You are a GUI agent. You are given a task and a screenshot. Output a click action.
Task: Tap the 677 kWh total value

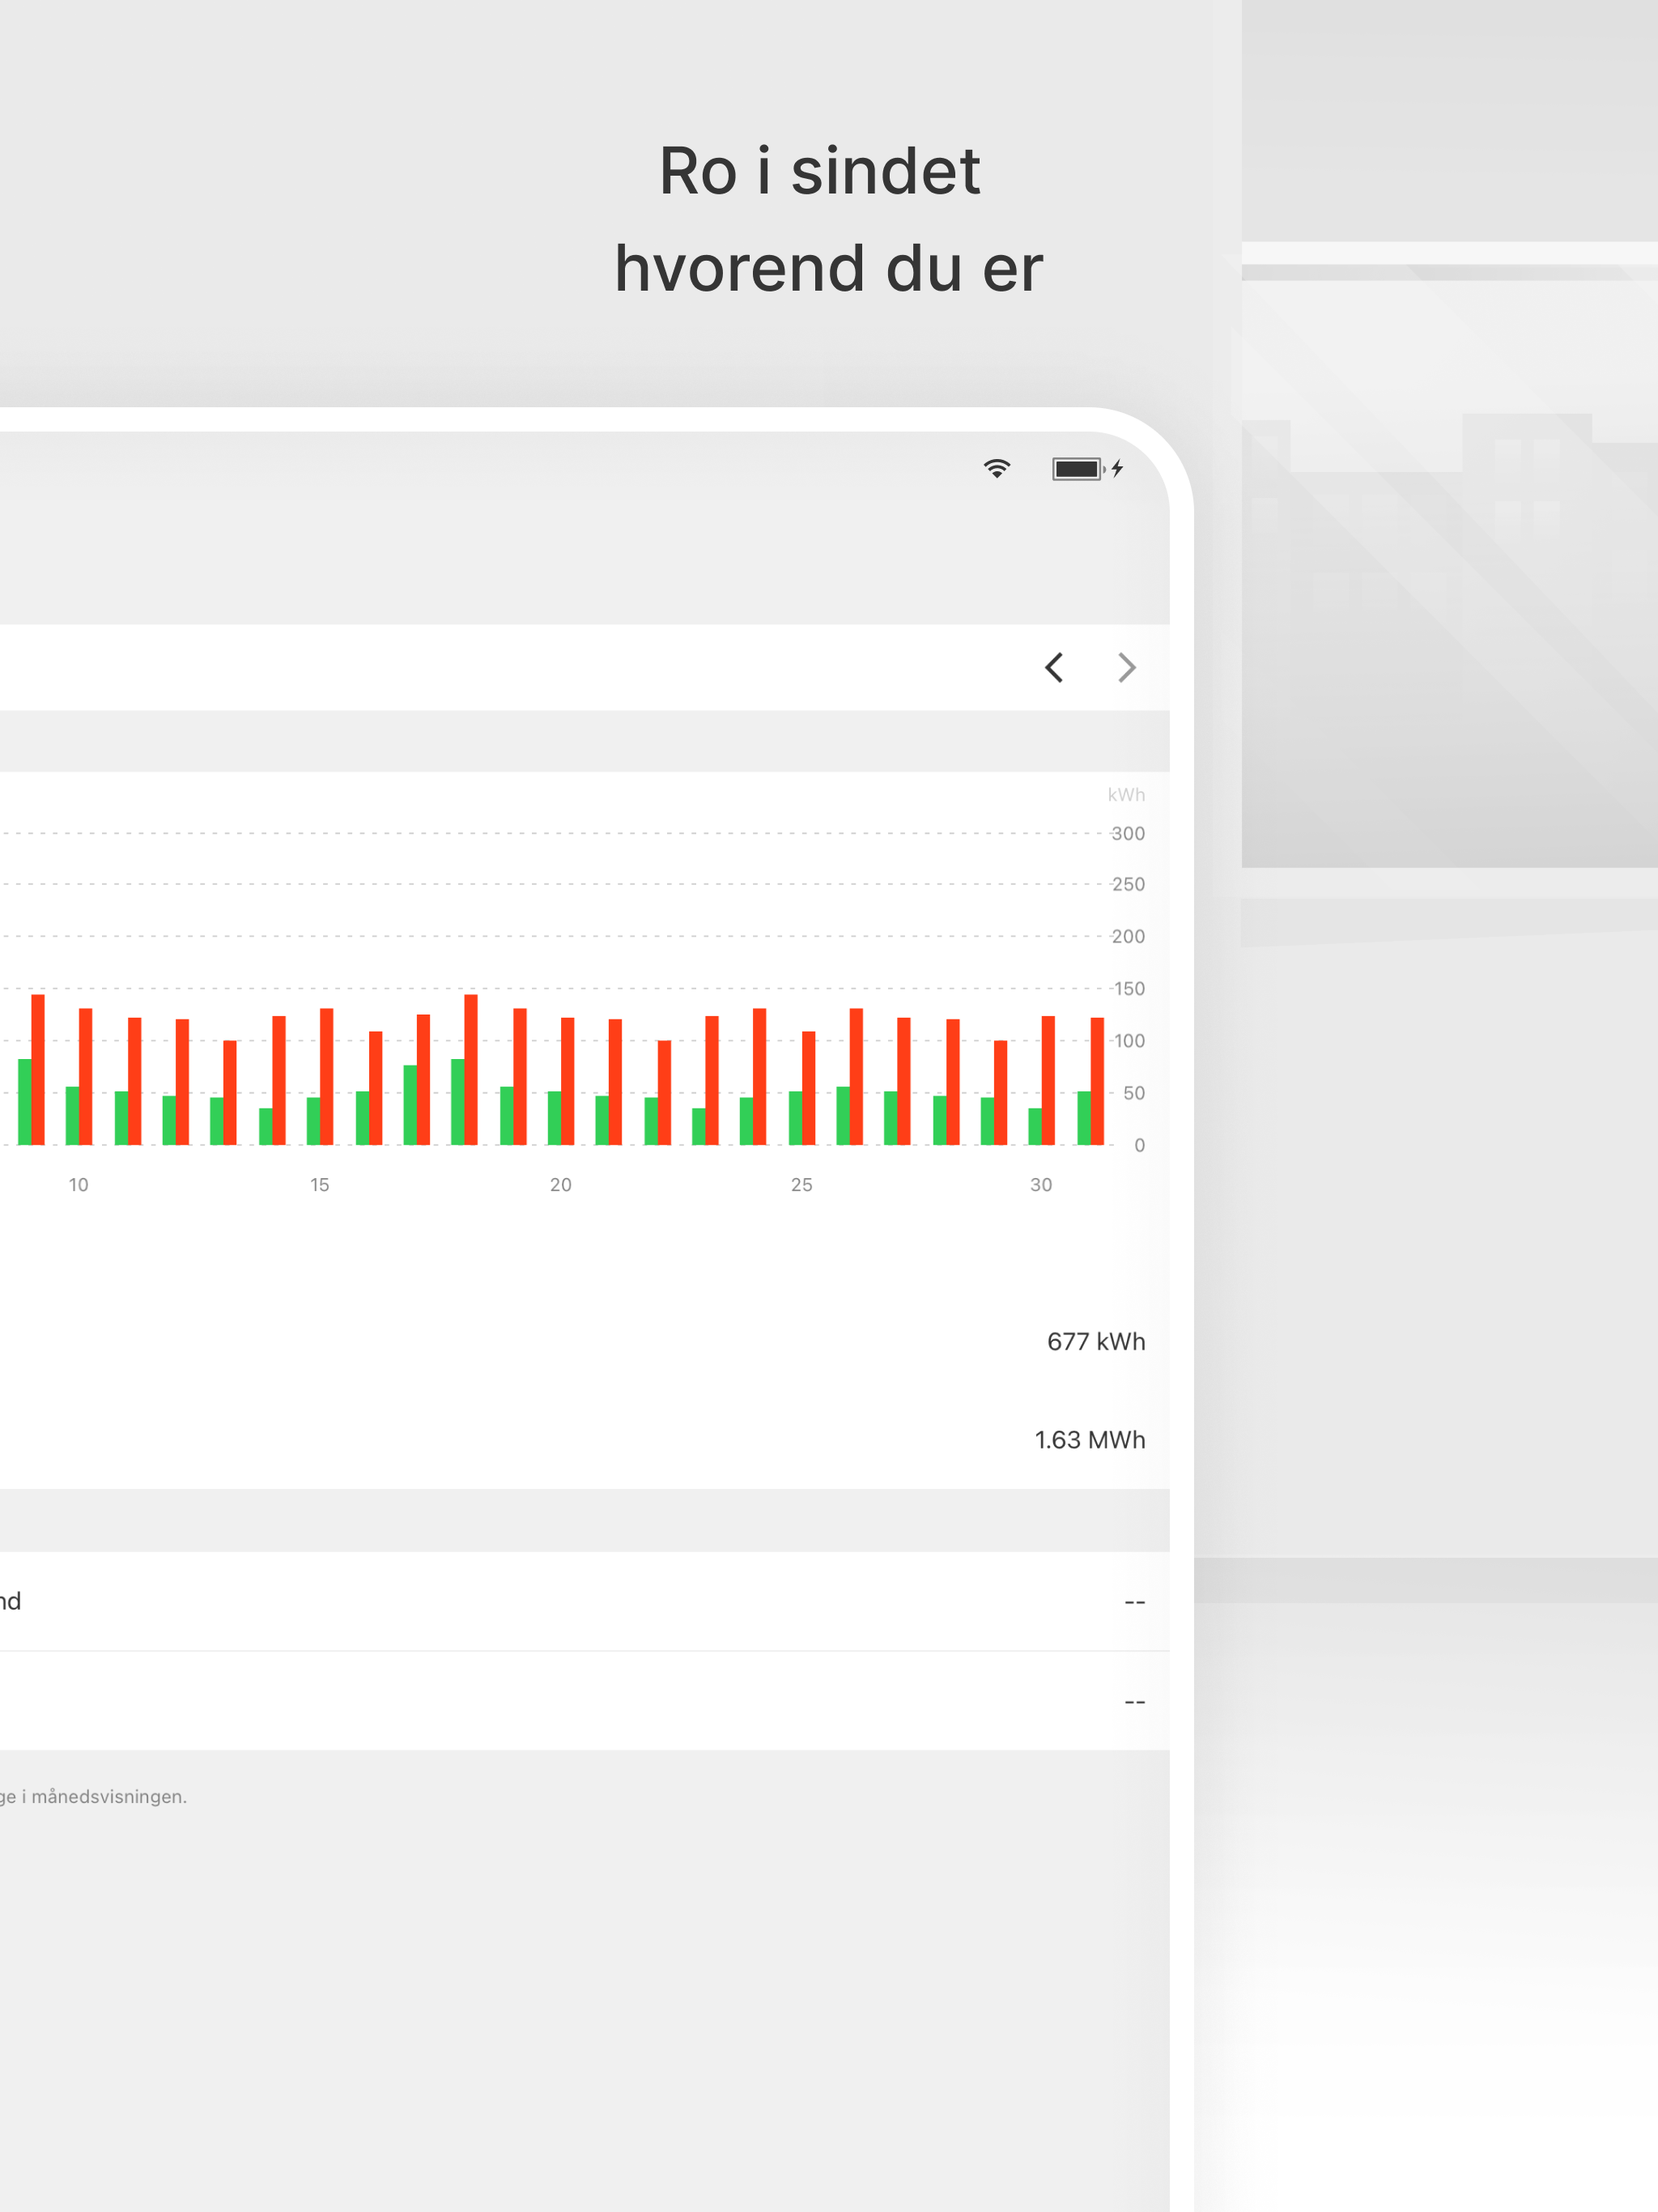pos(1095,1341)
